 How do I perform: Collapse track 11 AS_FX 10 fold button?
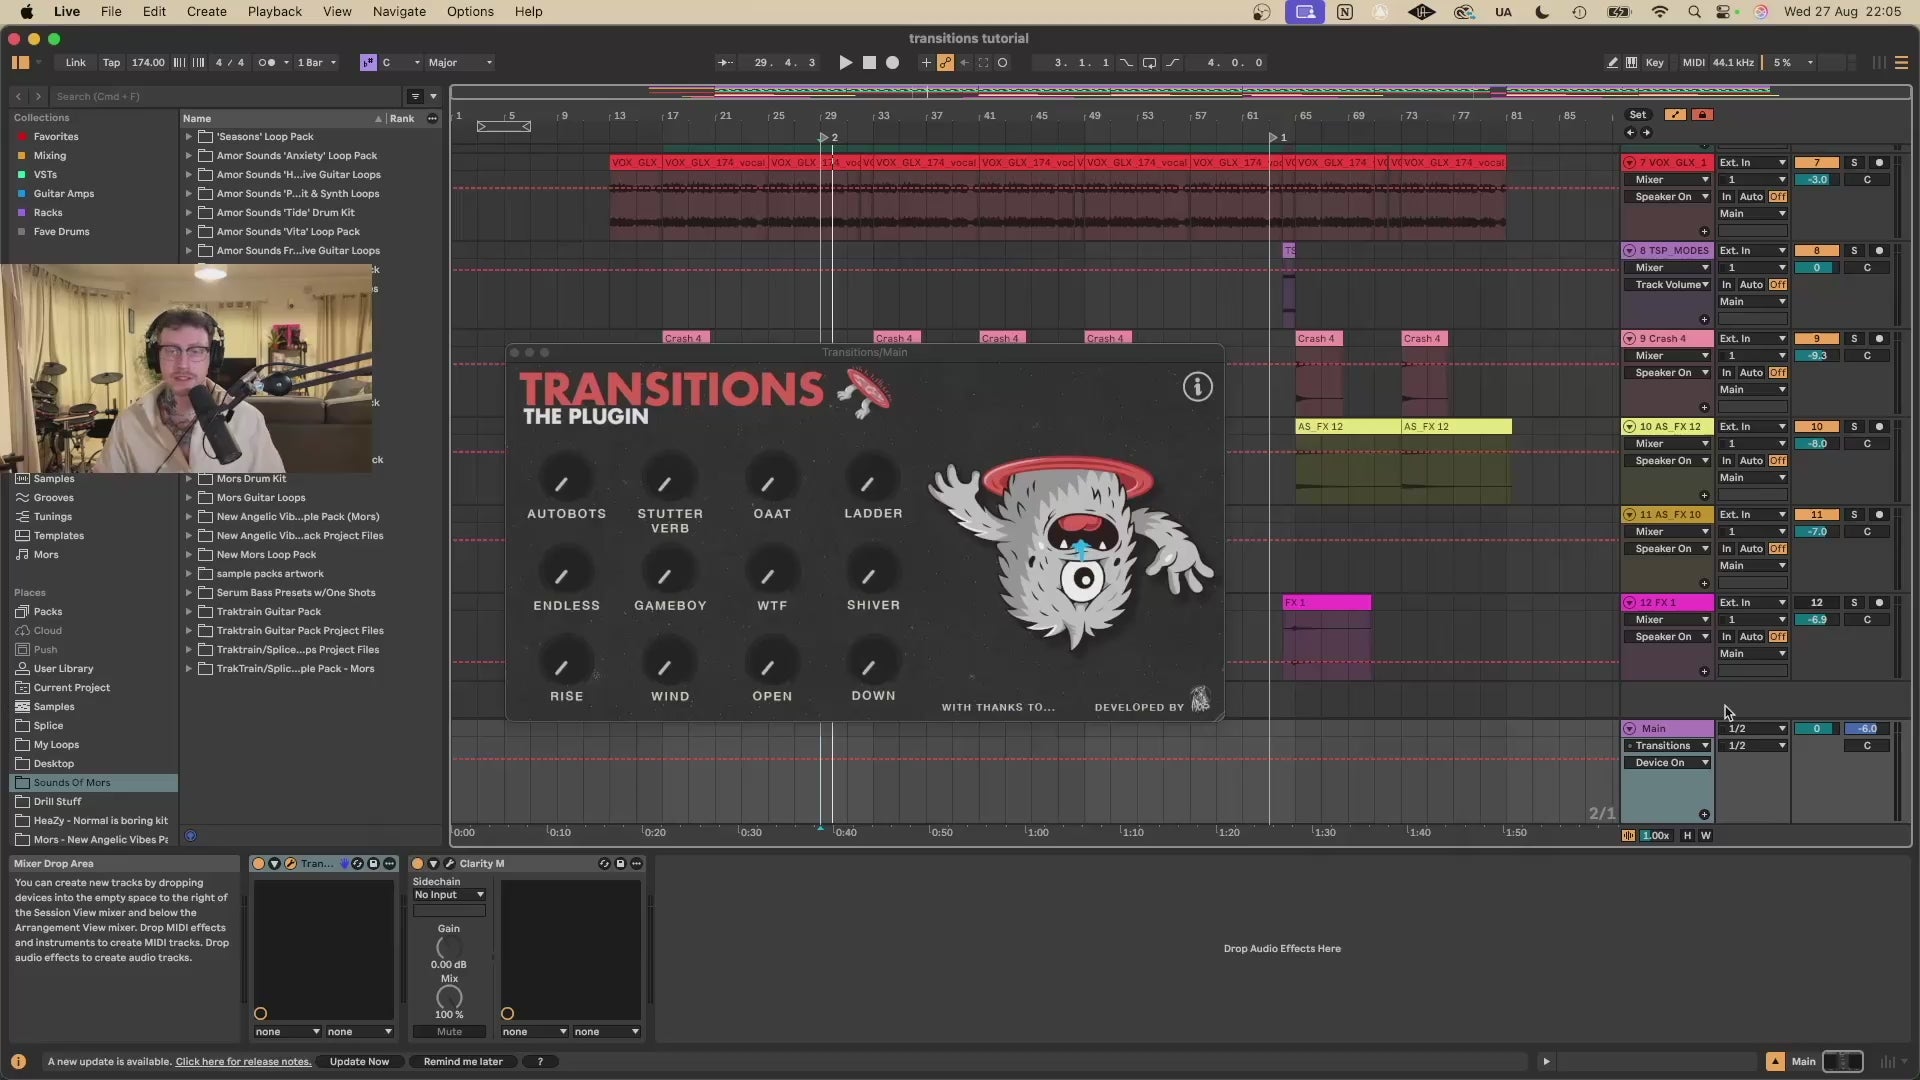tap(1630, 514)
